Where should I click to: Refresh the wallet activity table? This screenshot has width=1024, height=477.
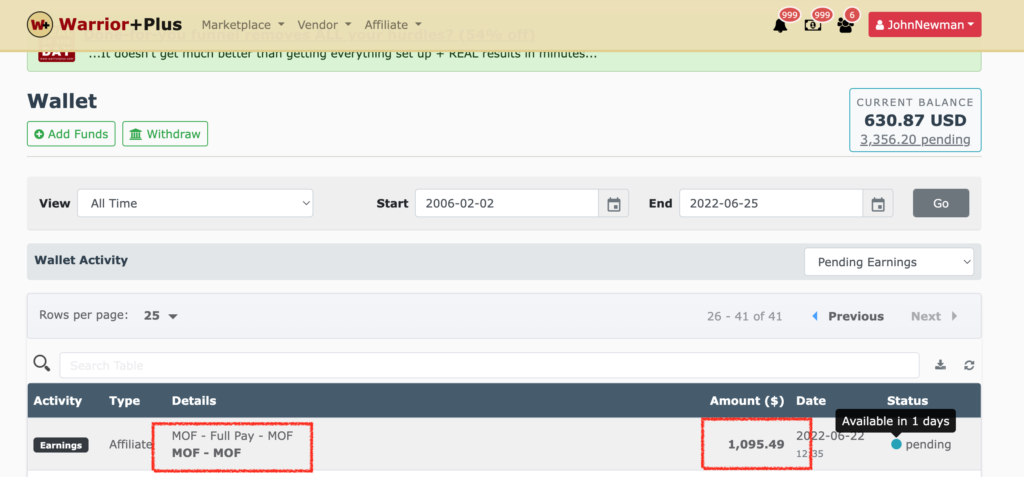click(x=969, y=365)
